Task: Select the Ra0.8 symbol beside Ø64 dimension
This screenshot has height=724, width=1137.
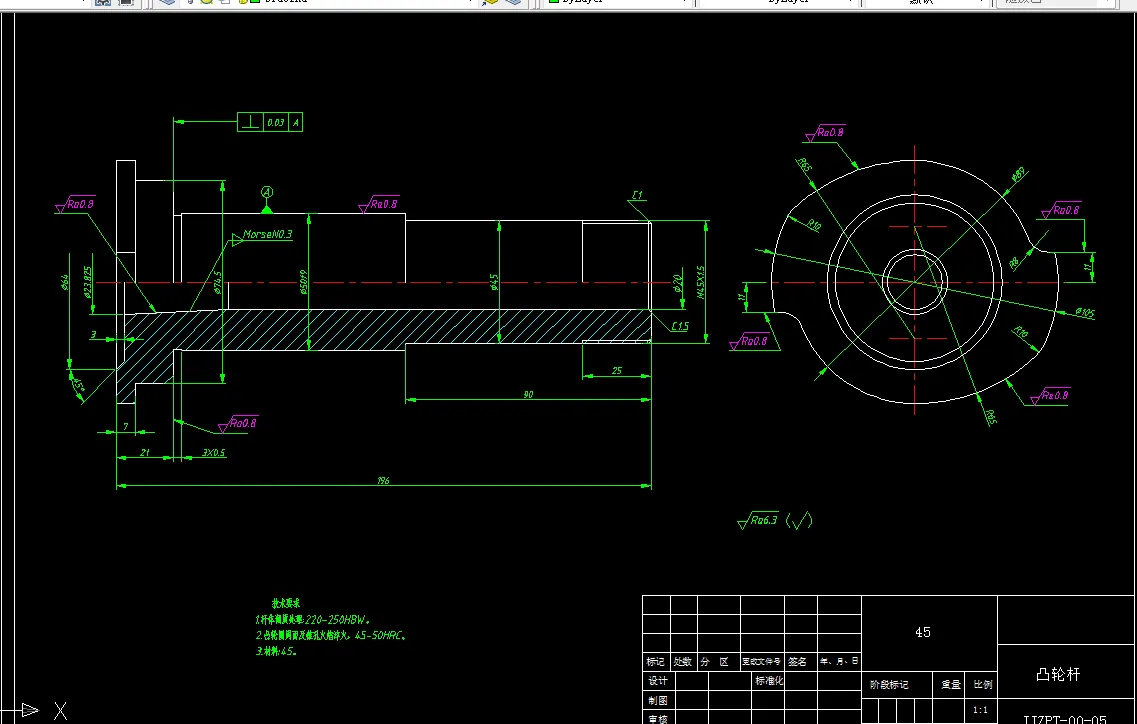Action: click(x=75, y=205)
